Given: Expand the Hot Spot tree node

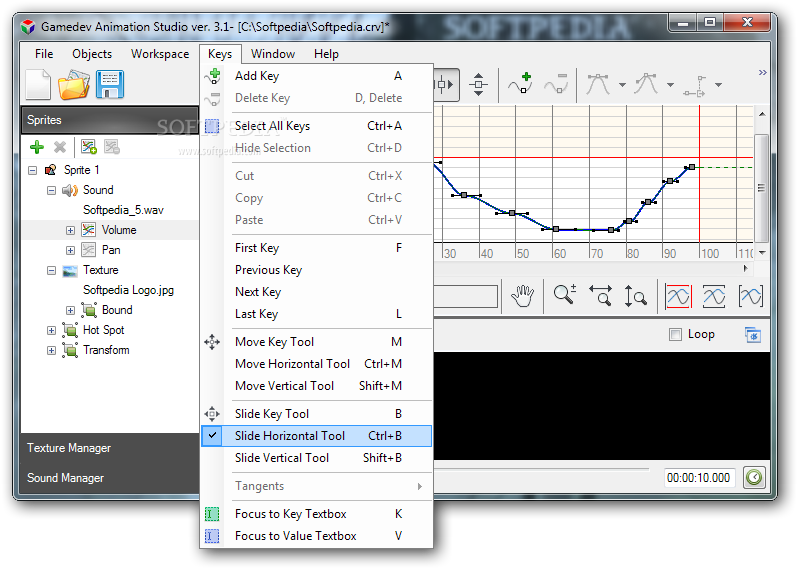Looking at the screenshot, I should point(51,330).
